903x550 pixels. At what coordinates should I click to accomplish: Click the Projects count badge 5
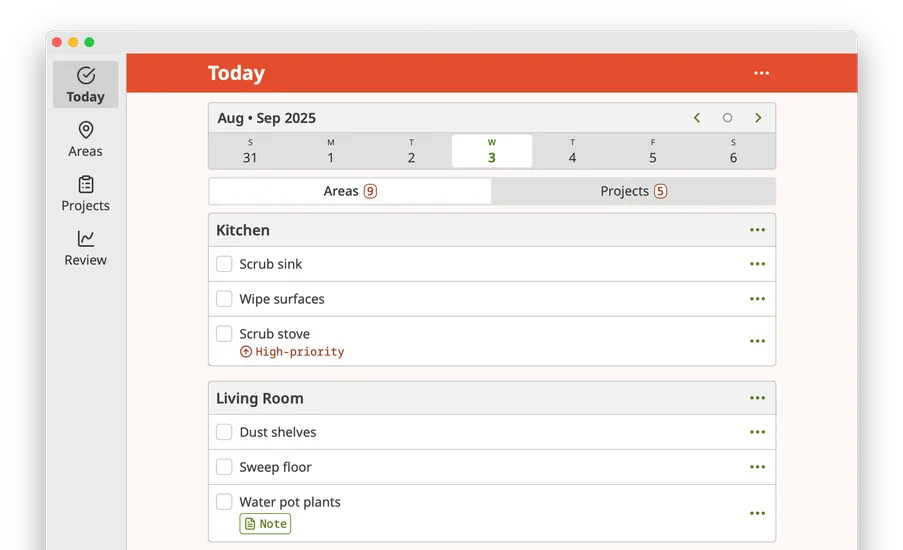point(661,191)
